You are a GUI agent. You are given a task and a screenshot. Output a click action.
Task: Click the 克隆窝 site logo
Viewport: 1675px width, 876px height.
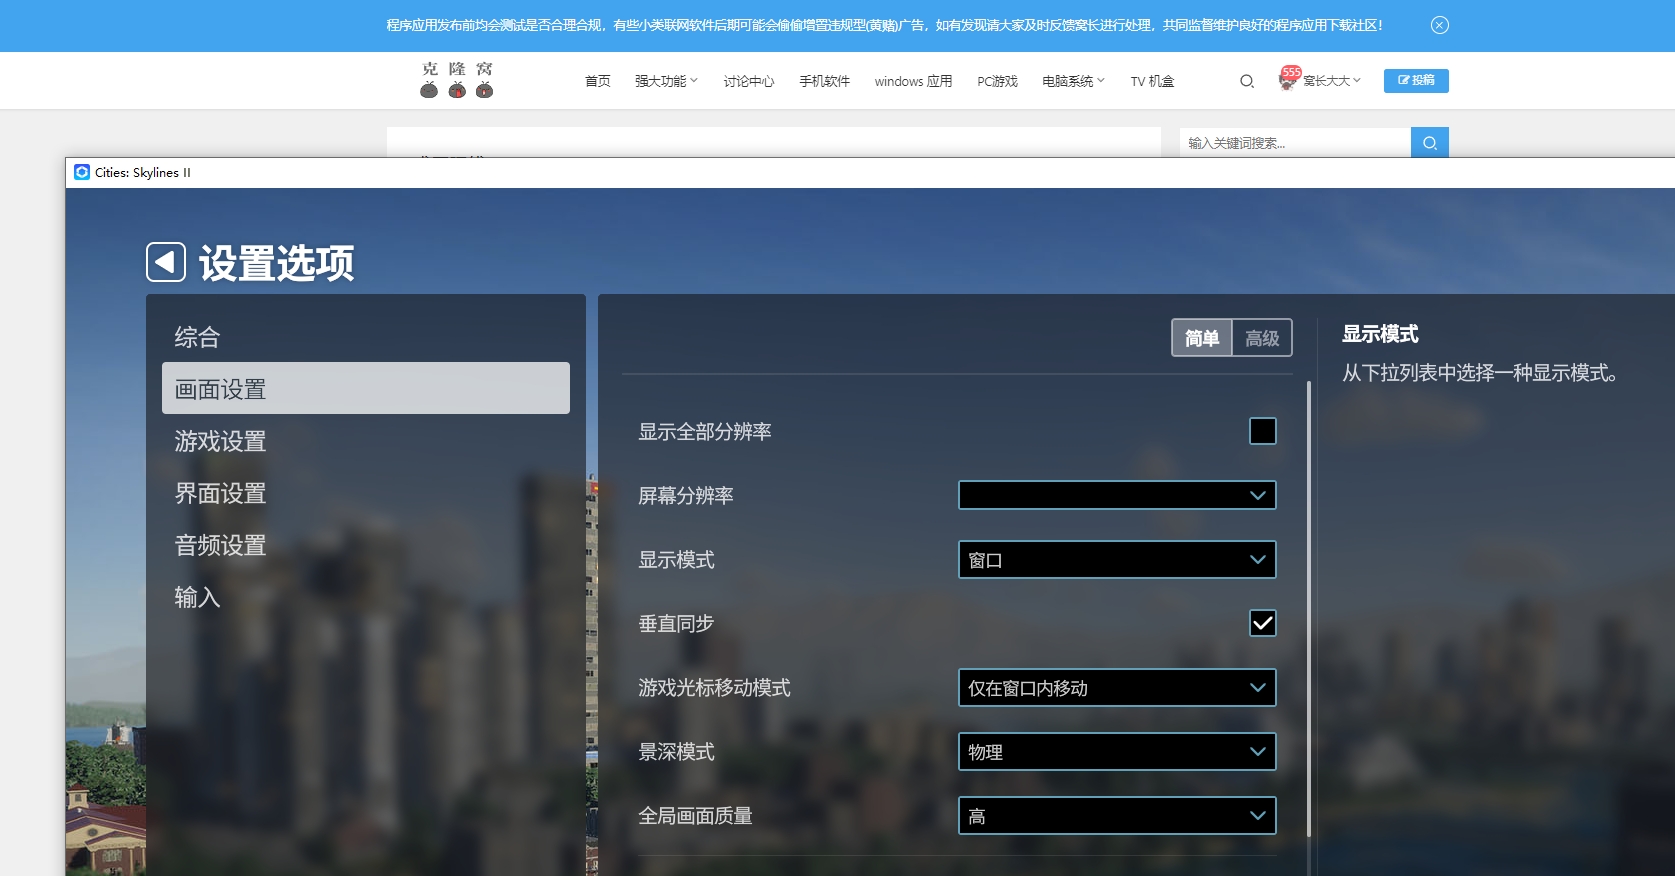coord(457,80)
